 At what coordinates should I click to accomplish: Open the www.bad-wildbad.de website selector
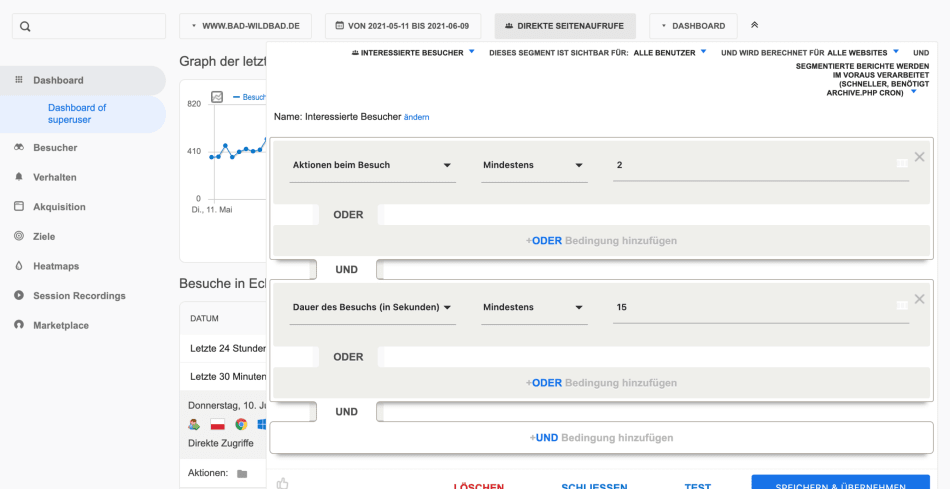(x=245, y=26)
